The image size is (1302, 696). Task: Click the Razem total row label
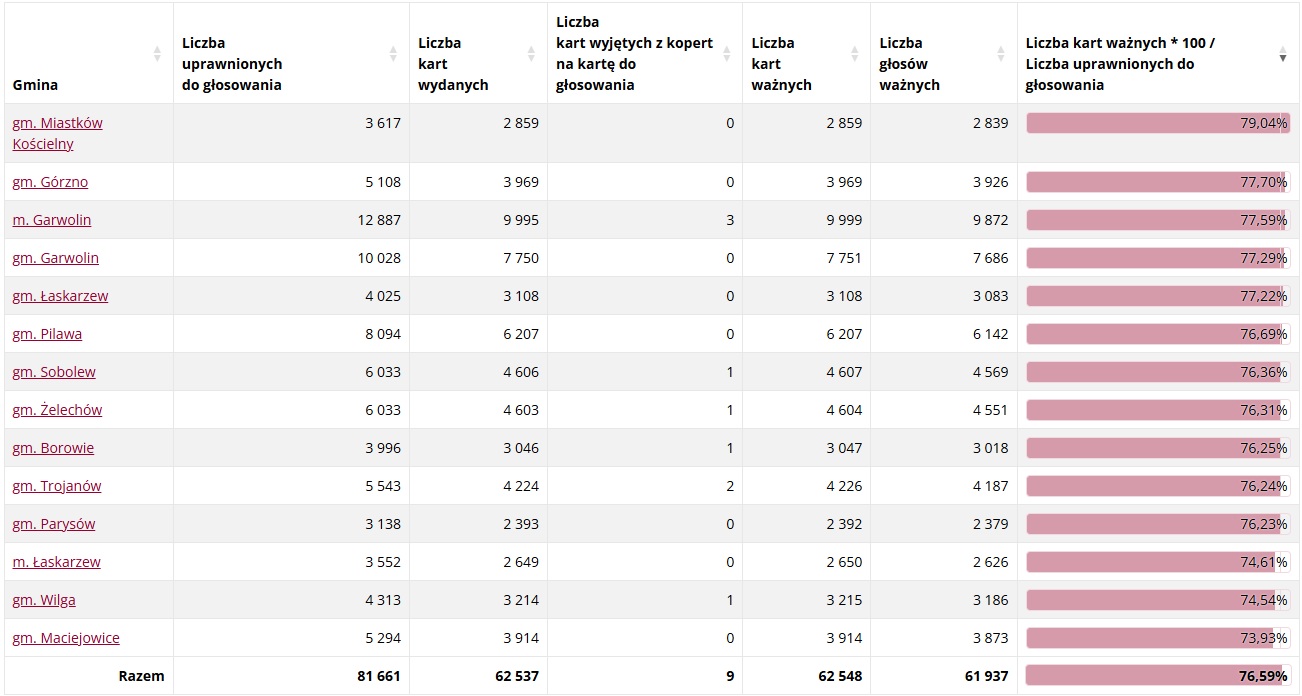[x=141, y=676]
